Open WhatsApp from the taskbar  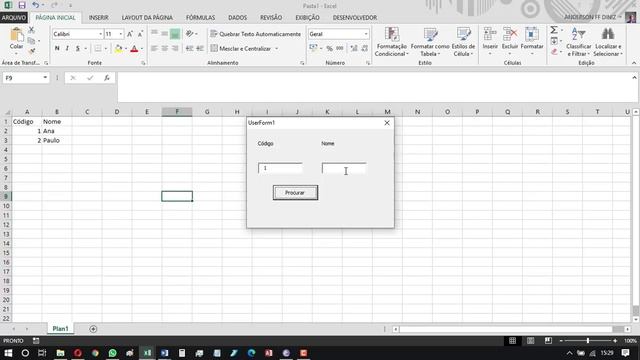click(112, 353)
